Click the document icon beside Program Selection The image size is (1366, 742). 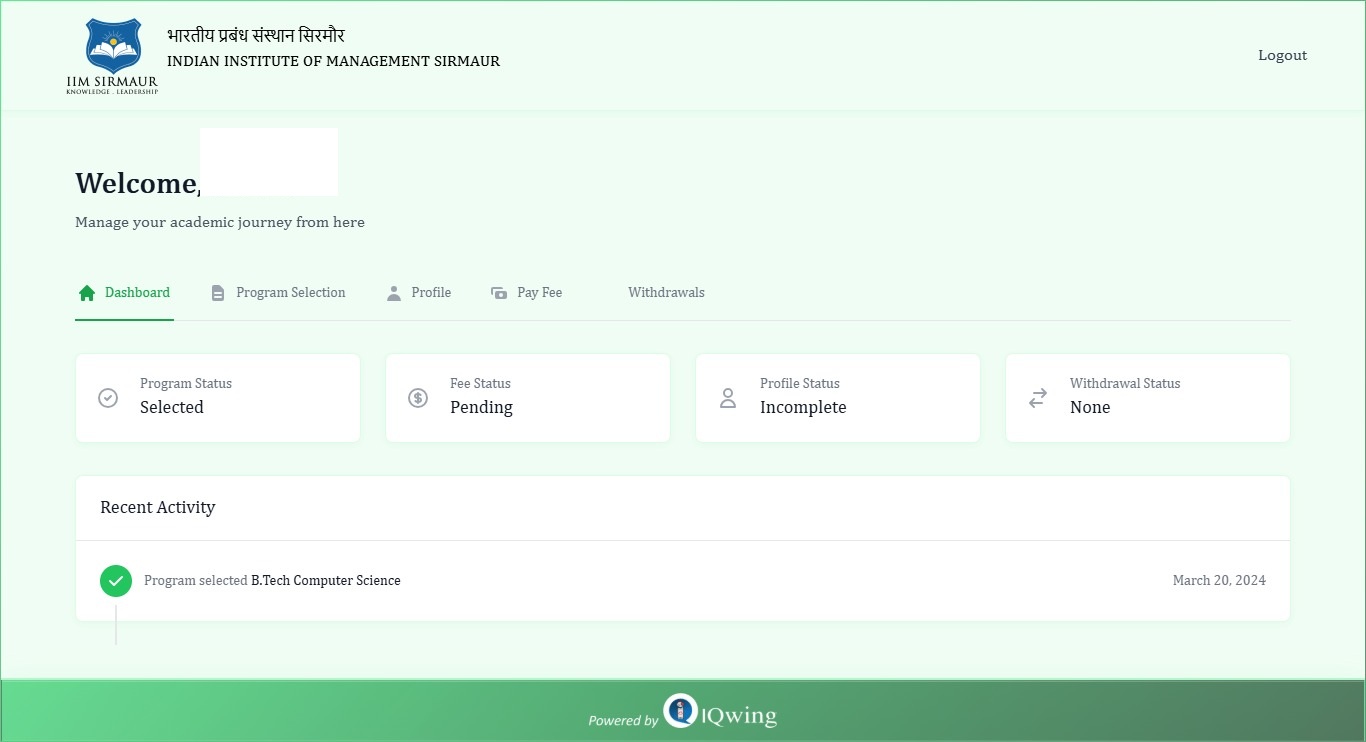pyautogui.click(x=217, y=292)
